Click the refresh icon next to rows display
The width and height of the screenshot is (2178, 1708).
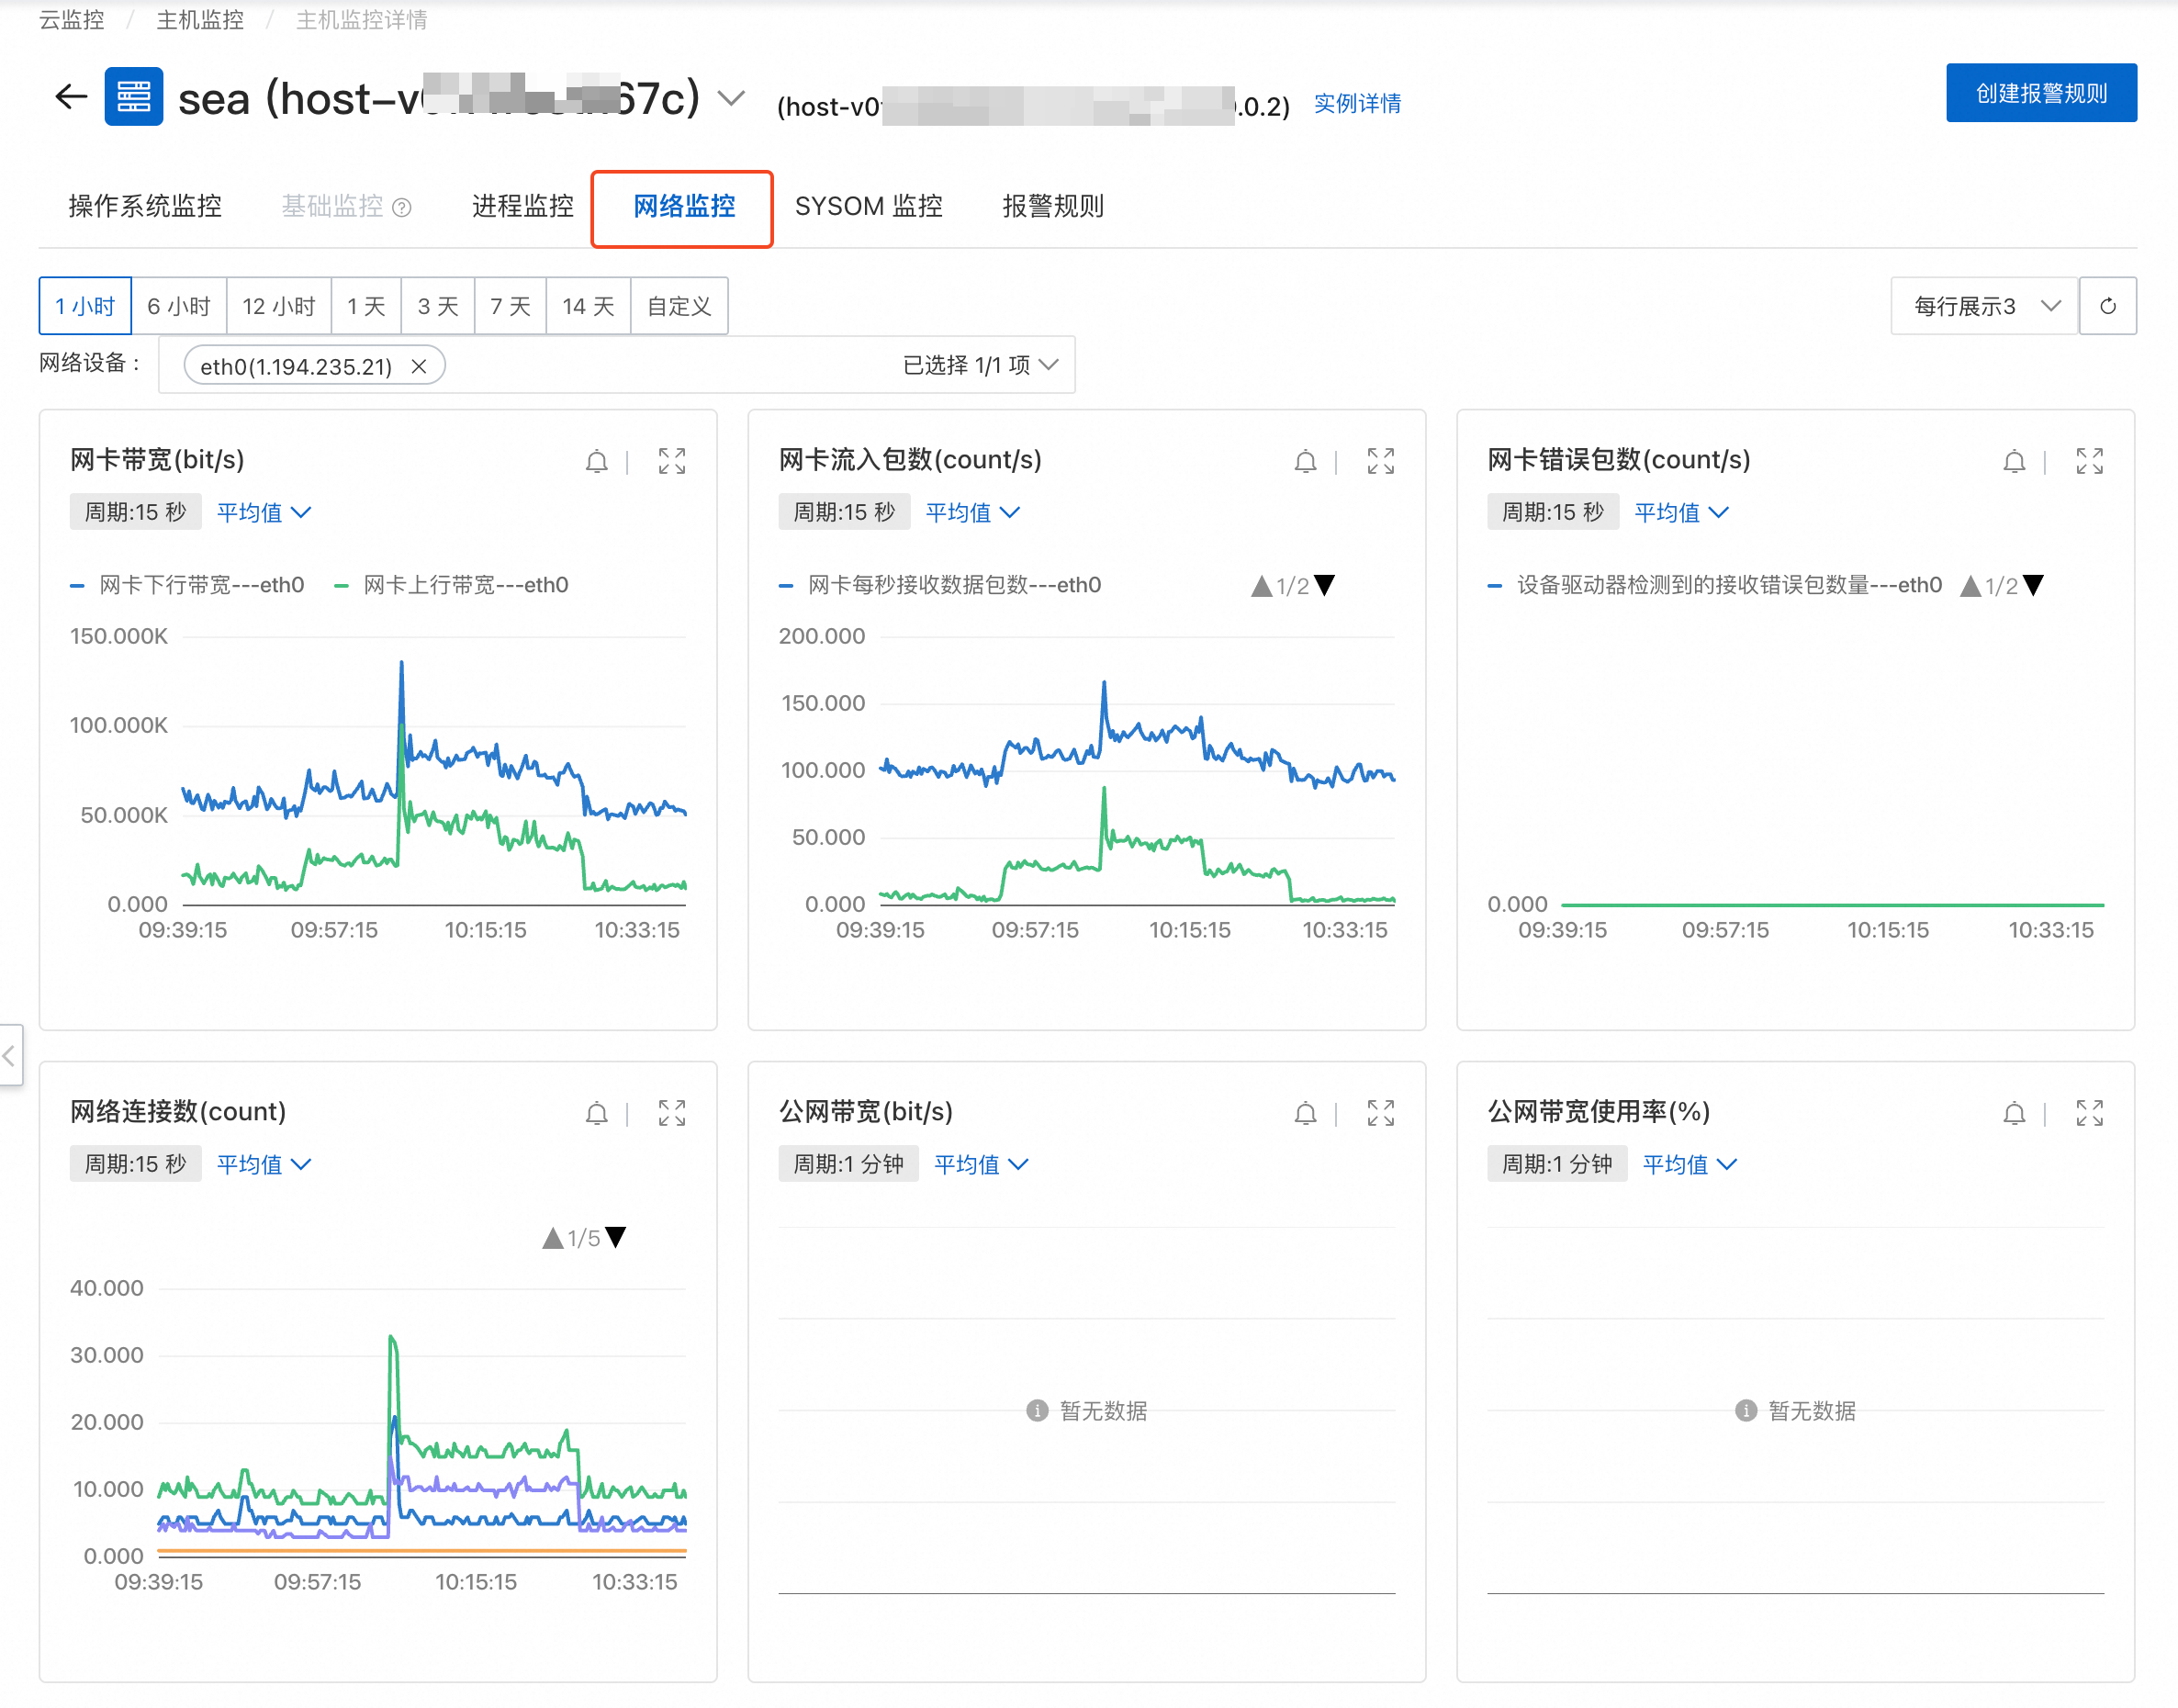(x=2107, y=306)
